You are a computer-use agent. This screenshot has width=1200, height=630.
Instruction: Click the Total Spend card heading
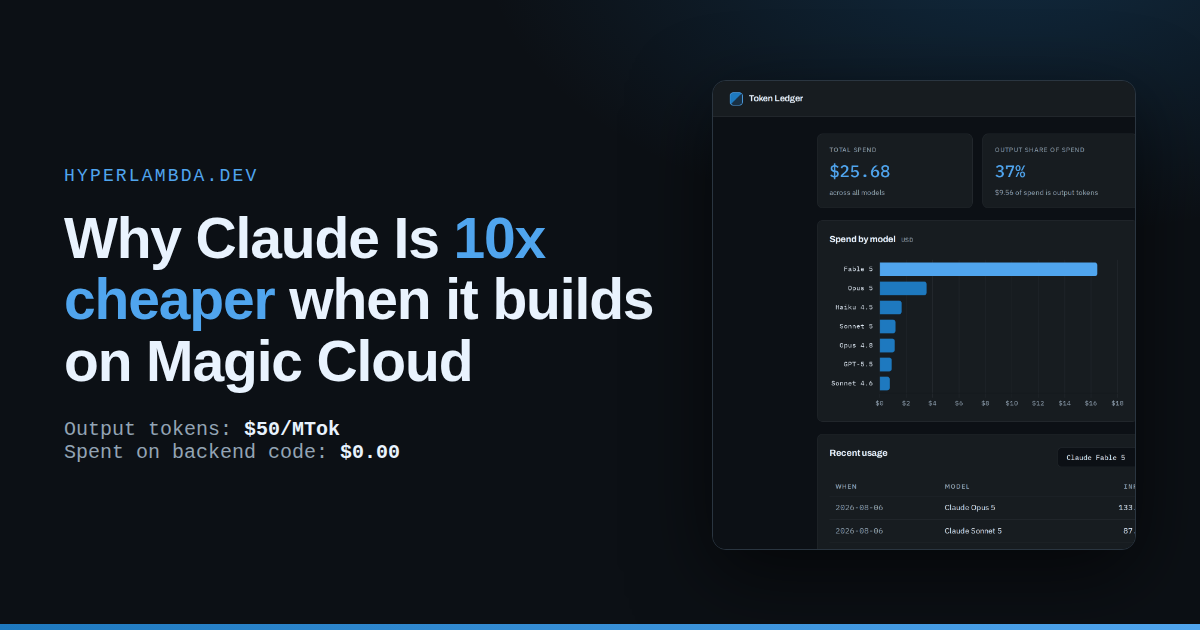pos(853,150)
